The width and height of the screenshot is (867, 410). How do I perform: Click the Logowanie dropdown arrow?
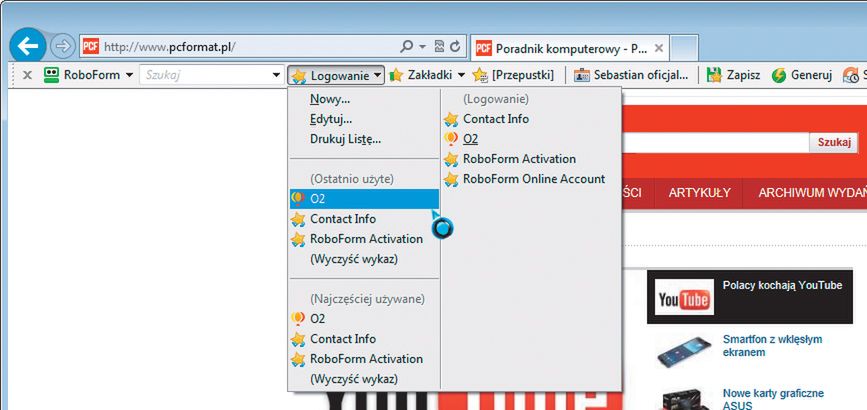point(378,75)
